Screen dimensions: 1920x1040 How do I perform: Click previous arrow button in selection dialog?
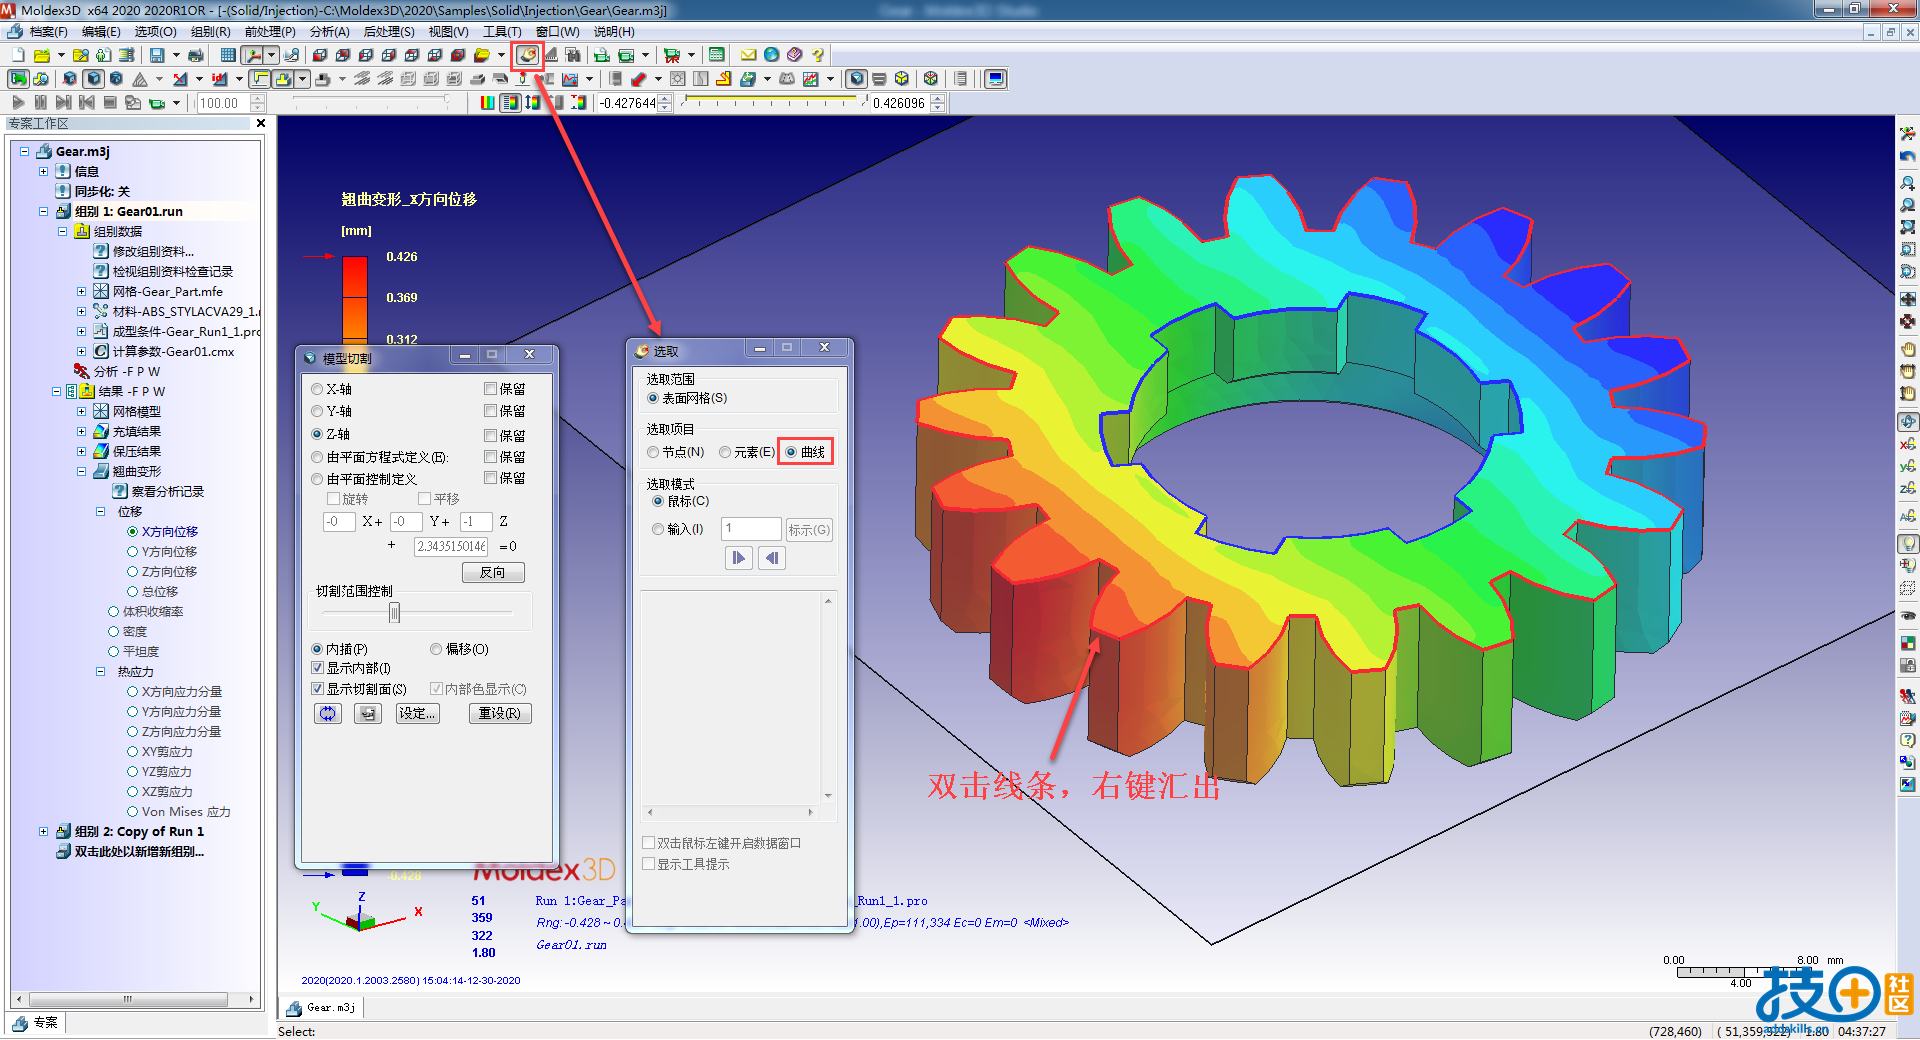click(772, 558)
